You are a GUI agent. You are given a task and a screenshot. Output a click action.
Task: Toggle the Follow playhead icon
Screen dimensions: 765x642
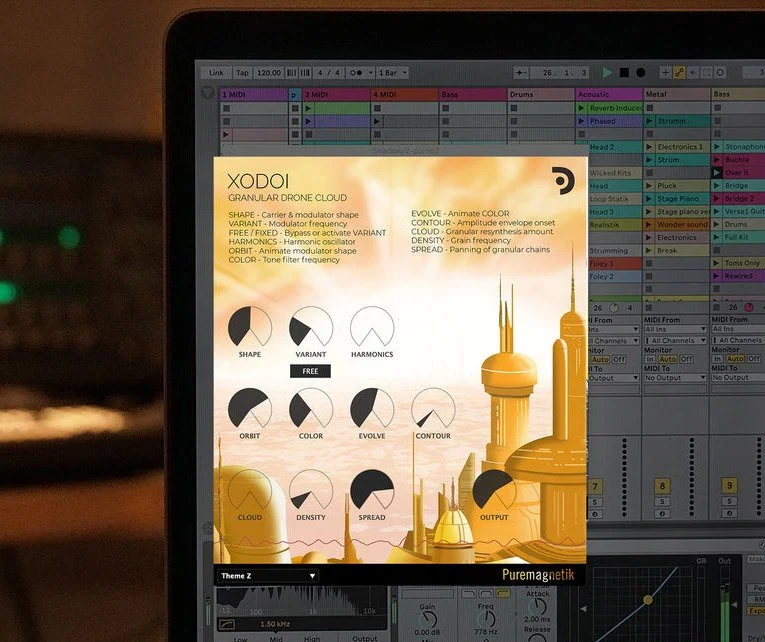click(x=521, y=73)
